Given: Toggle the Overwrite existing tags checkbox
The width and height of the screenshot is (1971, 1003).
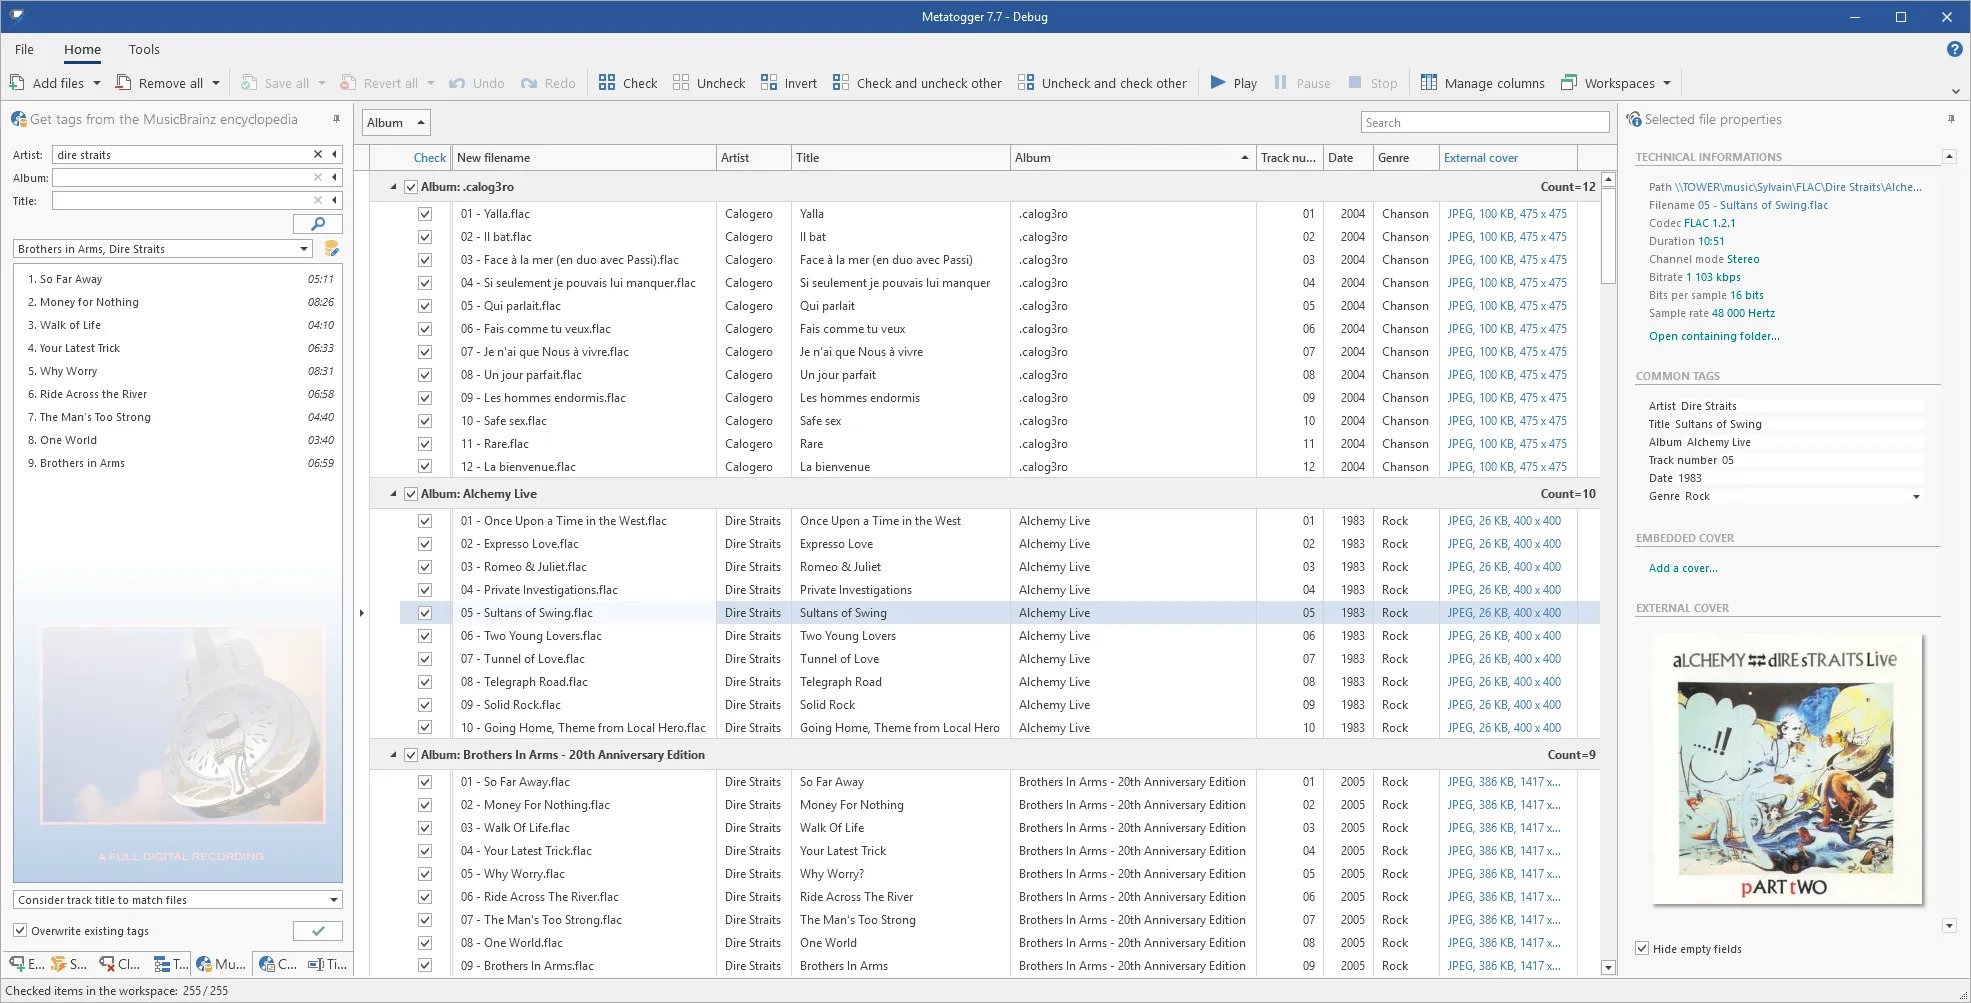Looking at the screenshot, I should (x=20, y=930).
